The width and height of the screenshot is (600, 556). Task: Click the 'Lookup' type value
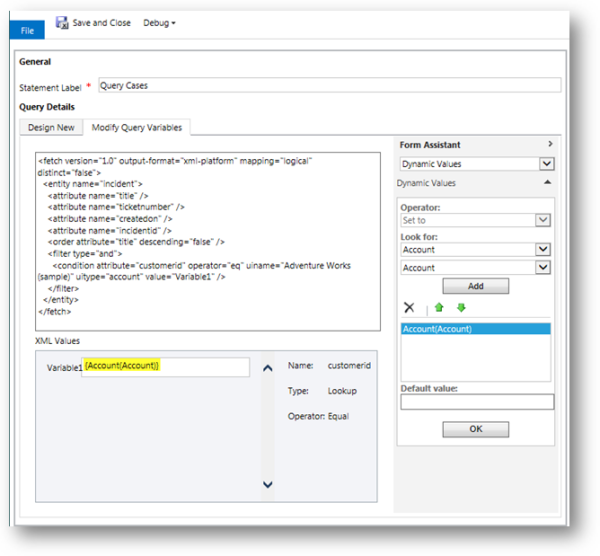342,391
